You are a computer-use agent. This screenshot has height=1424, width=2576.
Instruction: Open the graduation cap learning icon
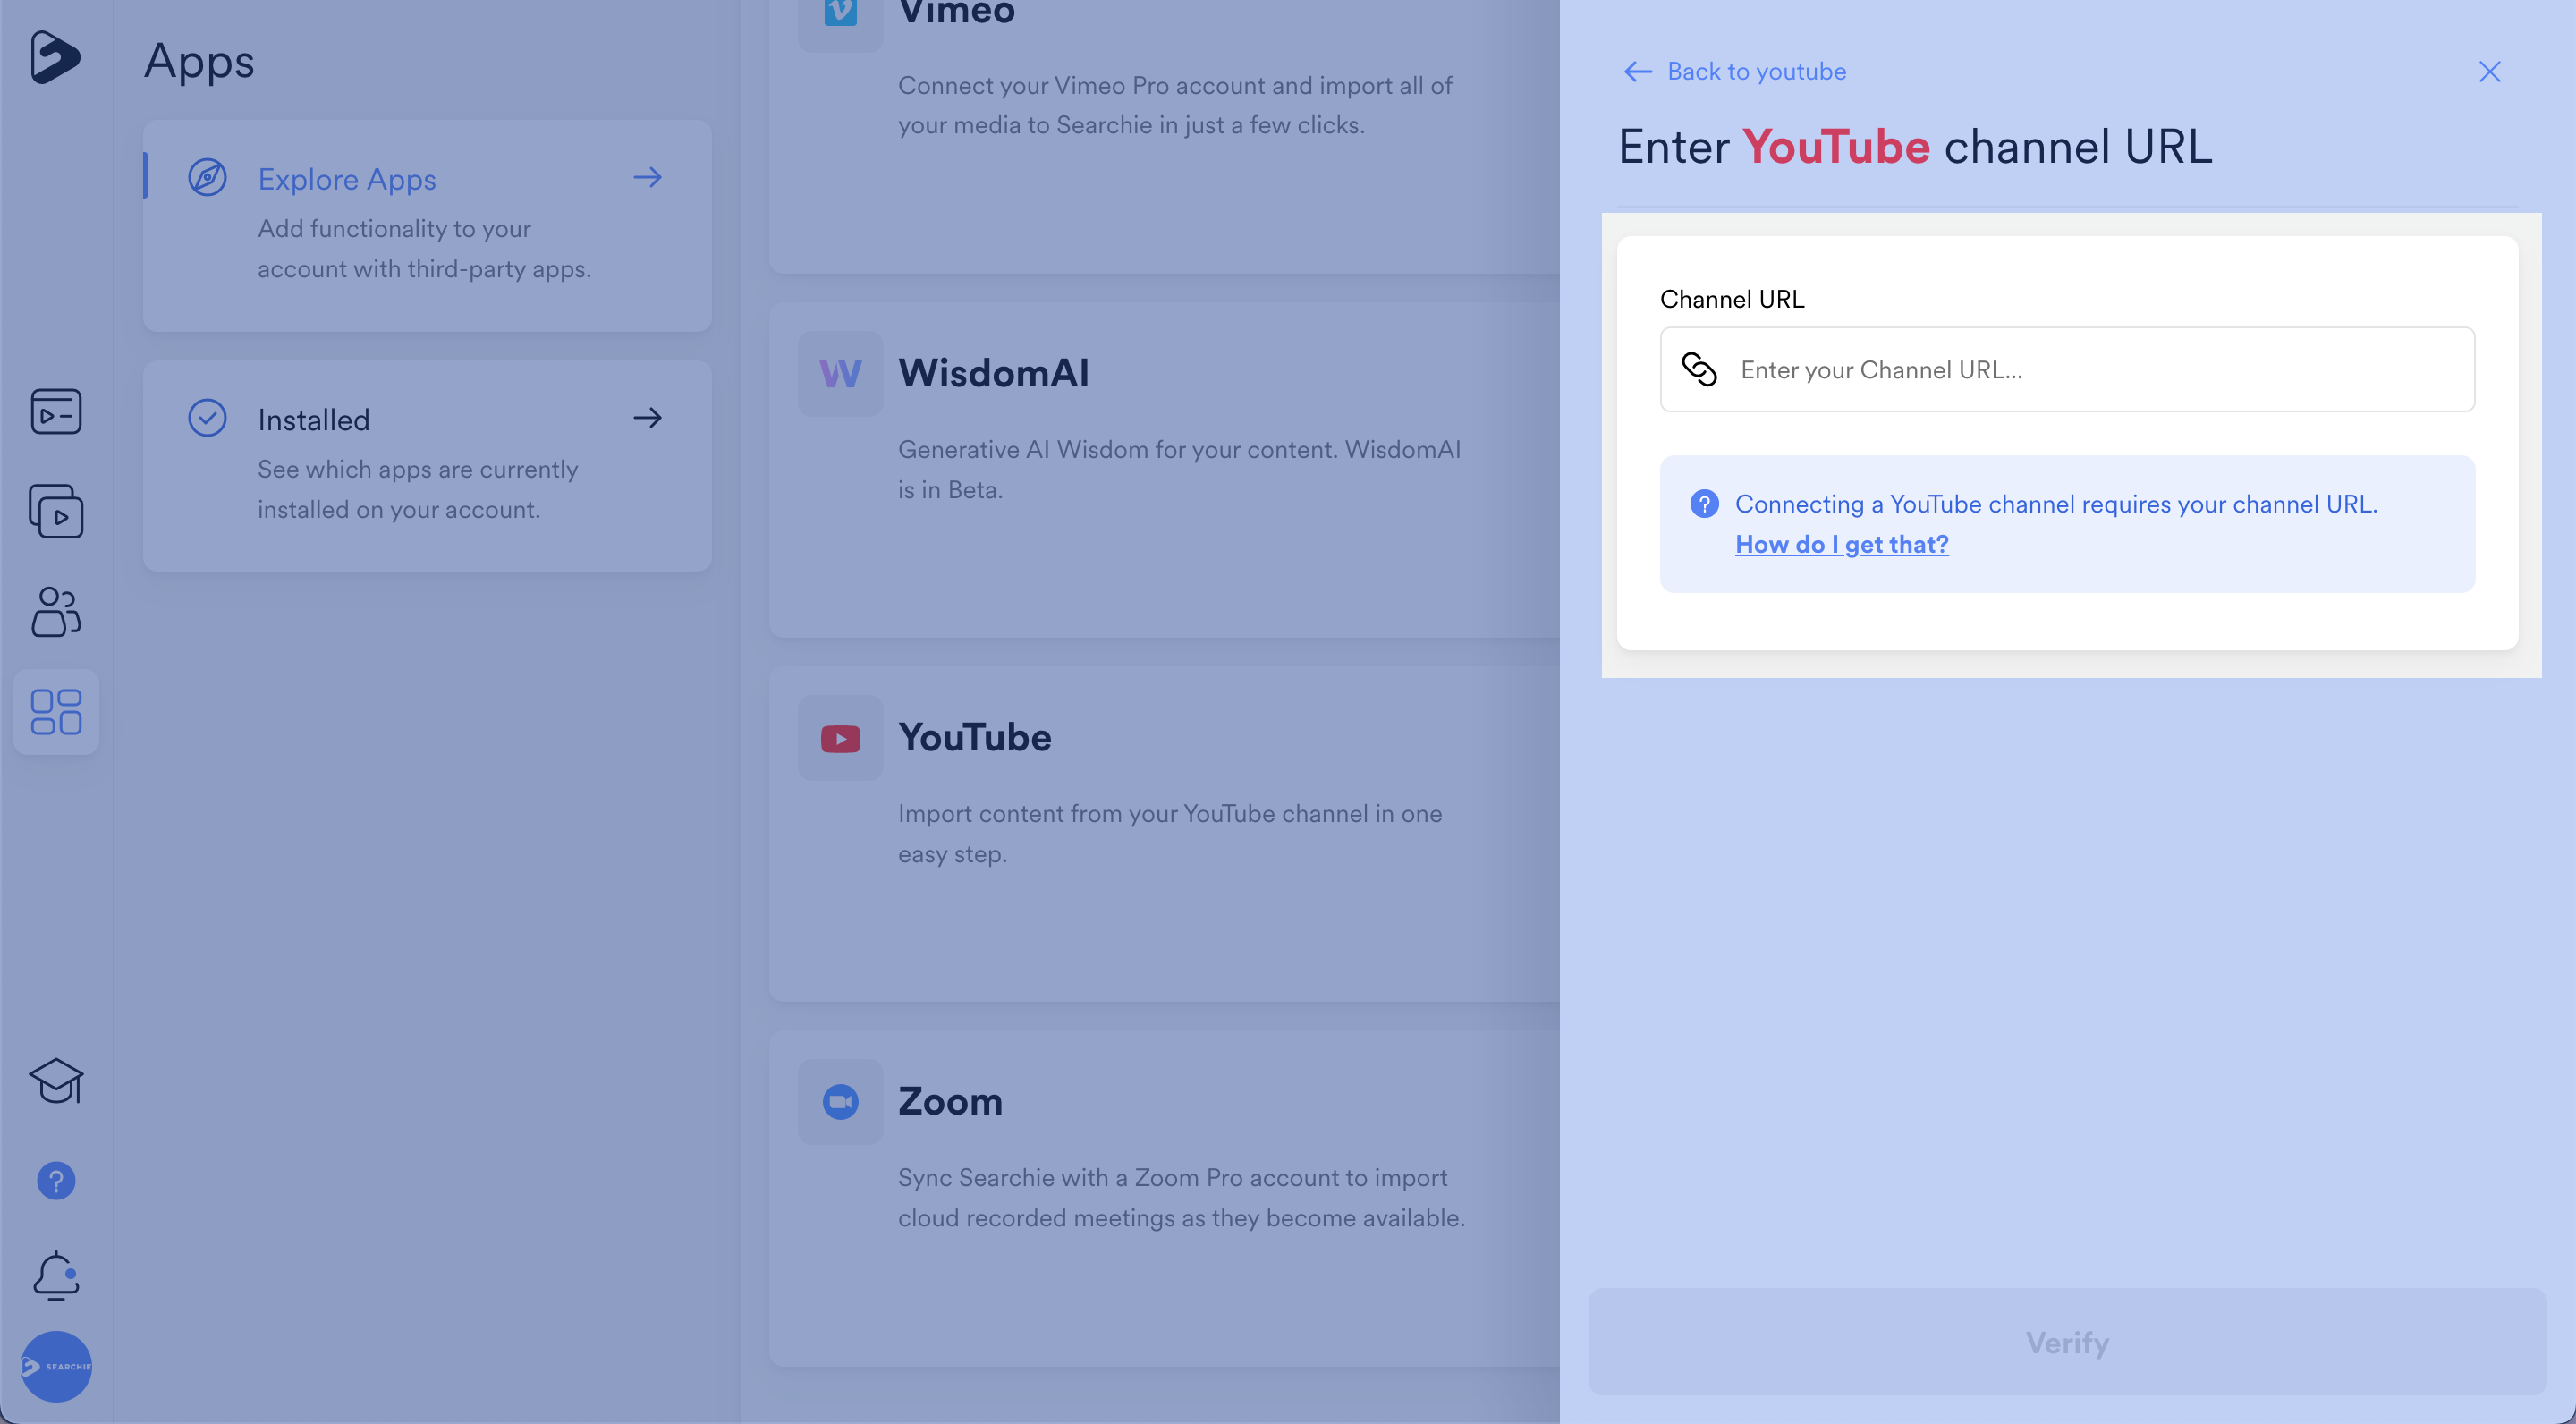(56, 1080)
